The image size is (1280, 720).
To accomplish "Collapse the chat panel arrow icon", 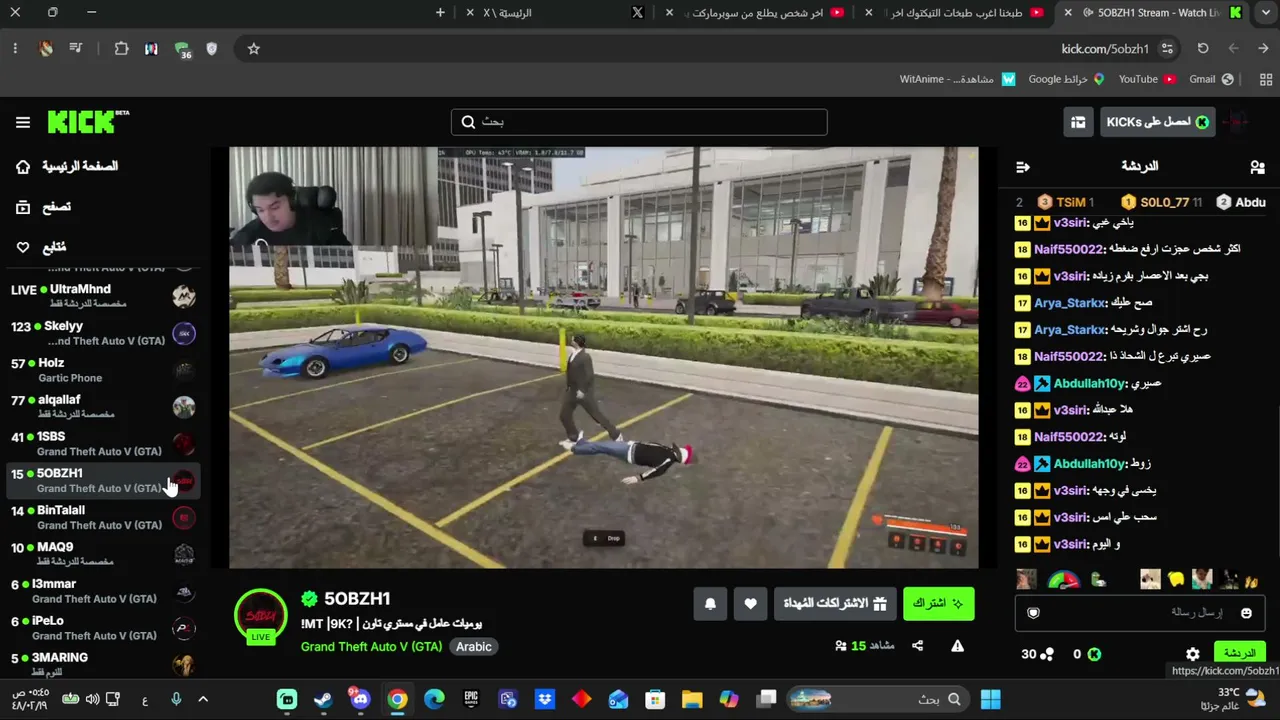I will point(1022,167).
